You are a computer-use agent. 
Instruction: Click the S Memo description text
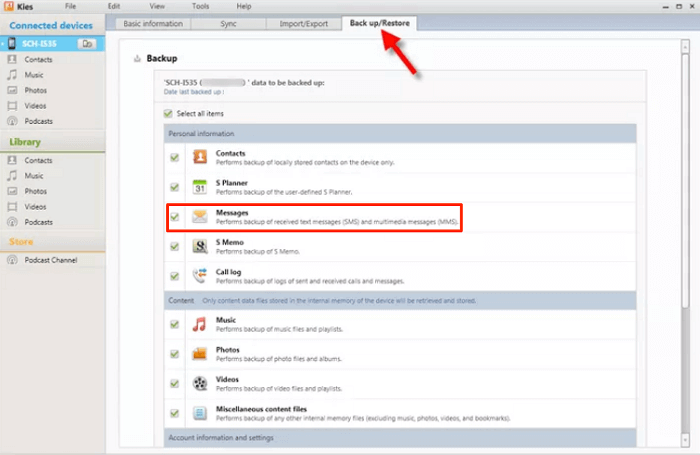point(258,252)
